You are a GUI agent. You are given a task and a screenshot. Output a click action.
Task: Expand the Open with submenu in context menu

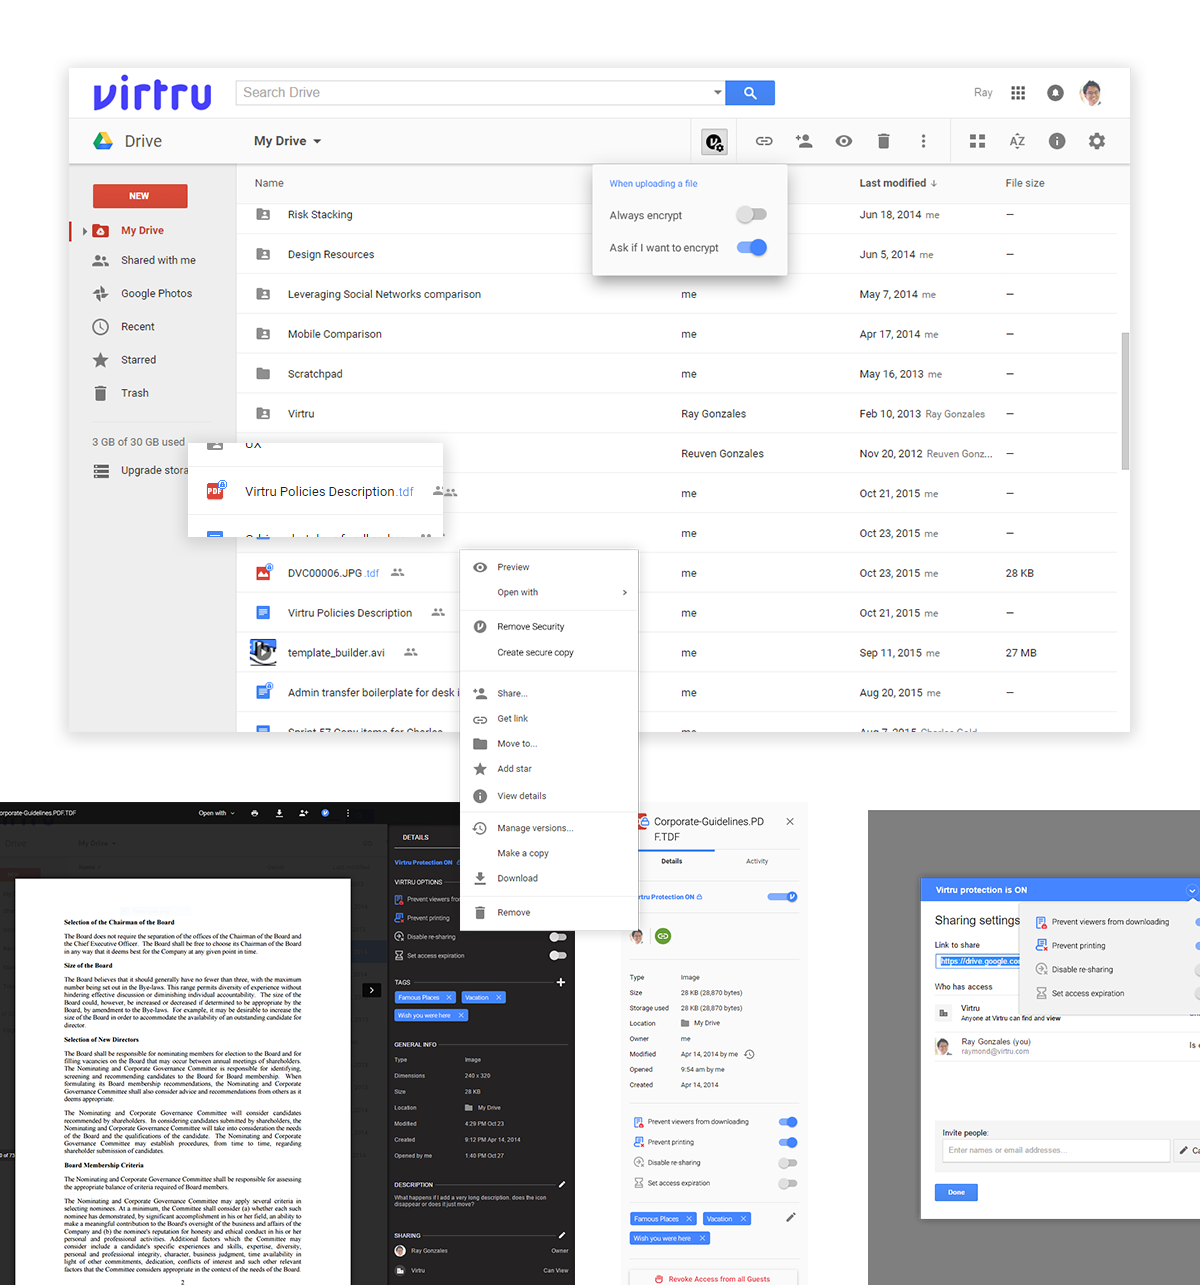coord(625,593)
